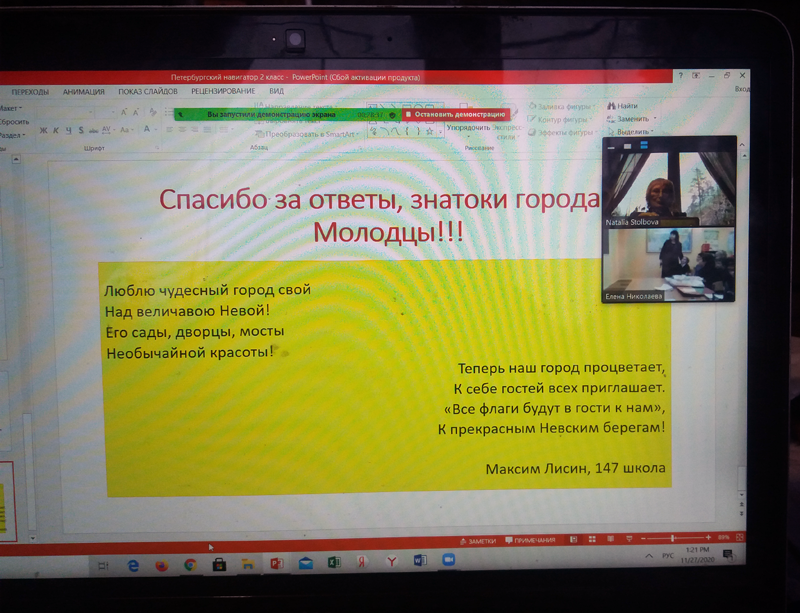Zoom in with plus button

click(x=708, y=537)
